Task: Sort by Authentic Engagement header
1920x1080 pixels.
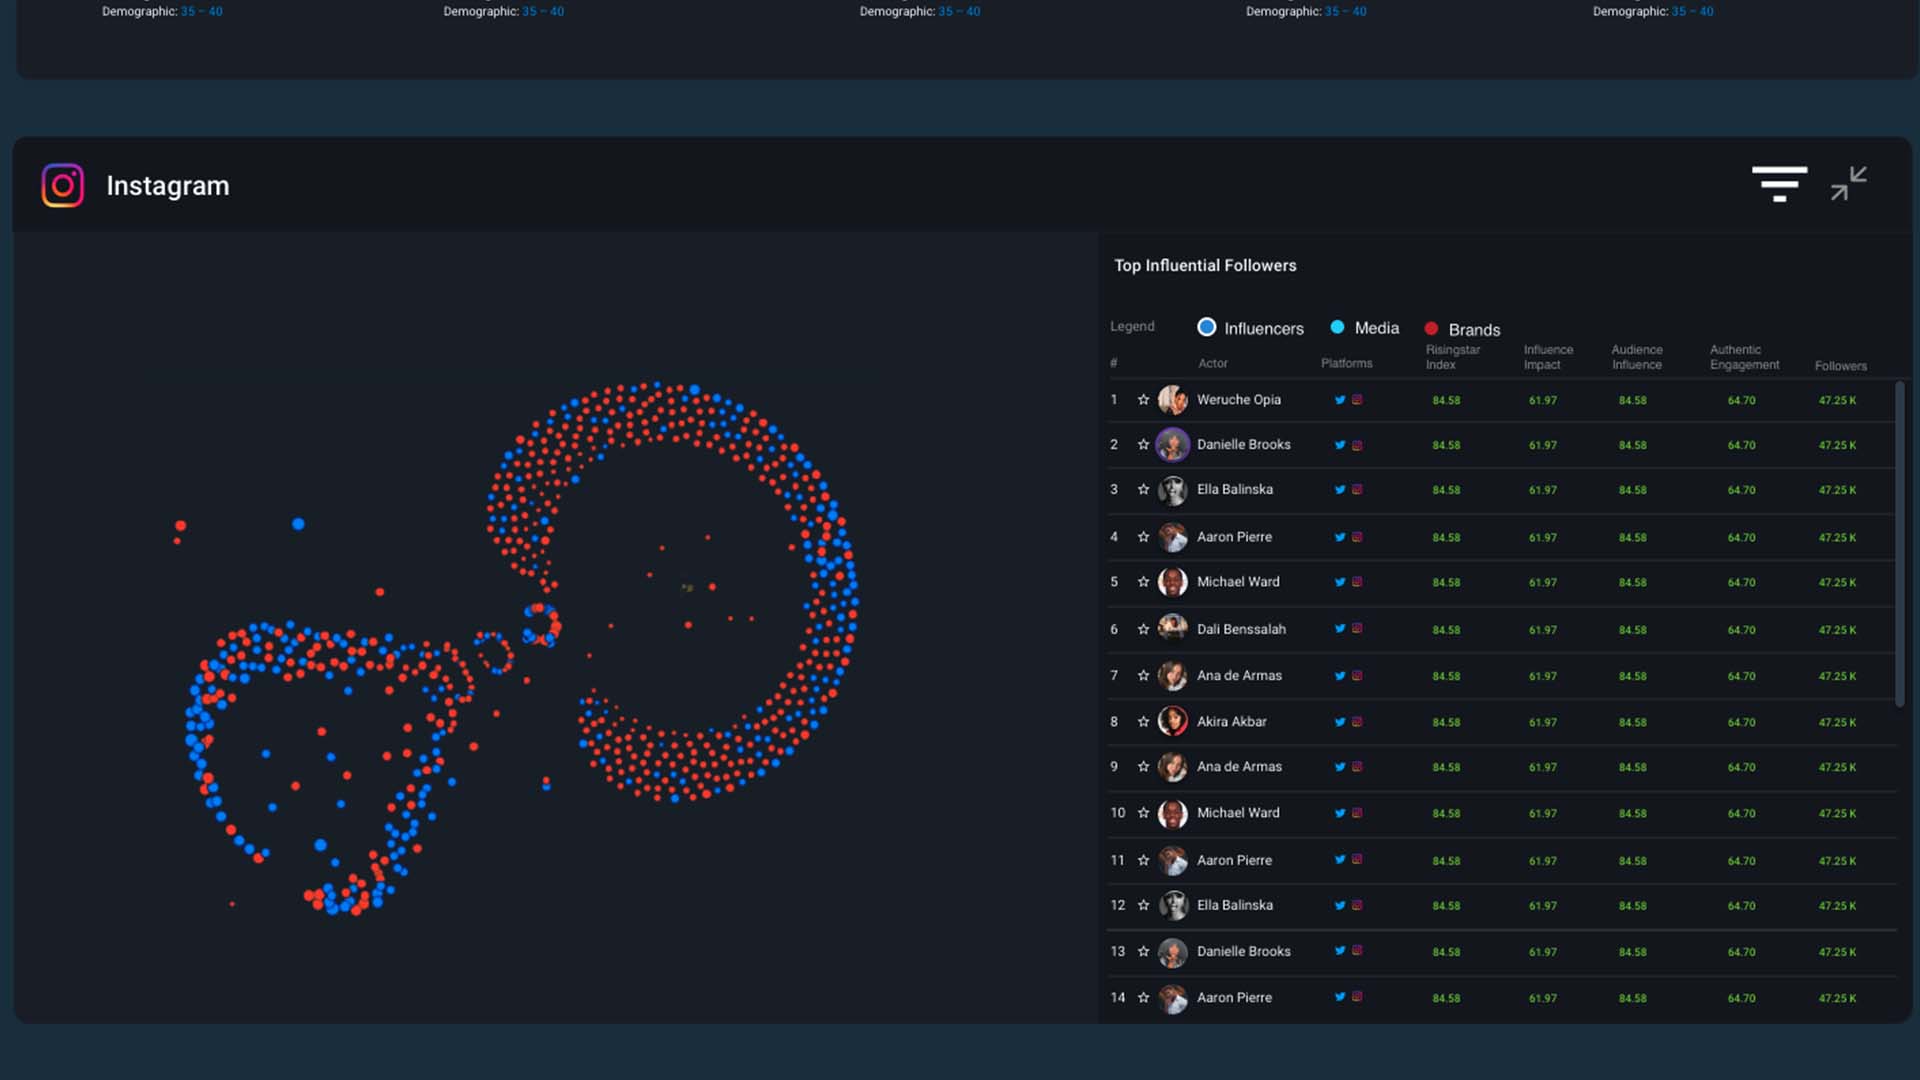Action: (1744, 357)
